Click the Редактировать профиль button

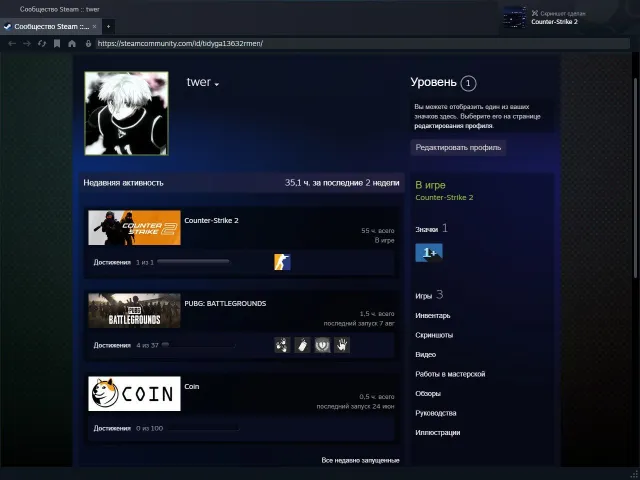(x=458, y=147)
